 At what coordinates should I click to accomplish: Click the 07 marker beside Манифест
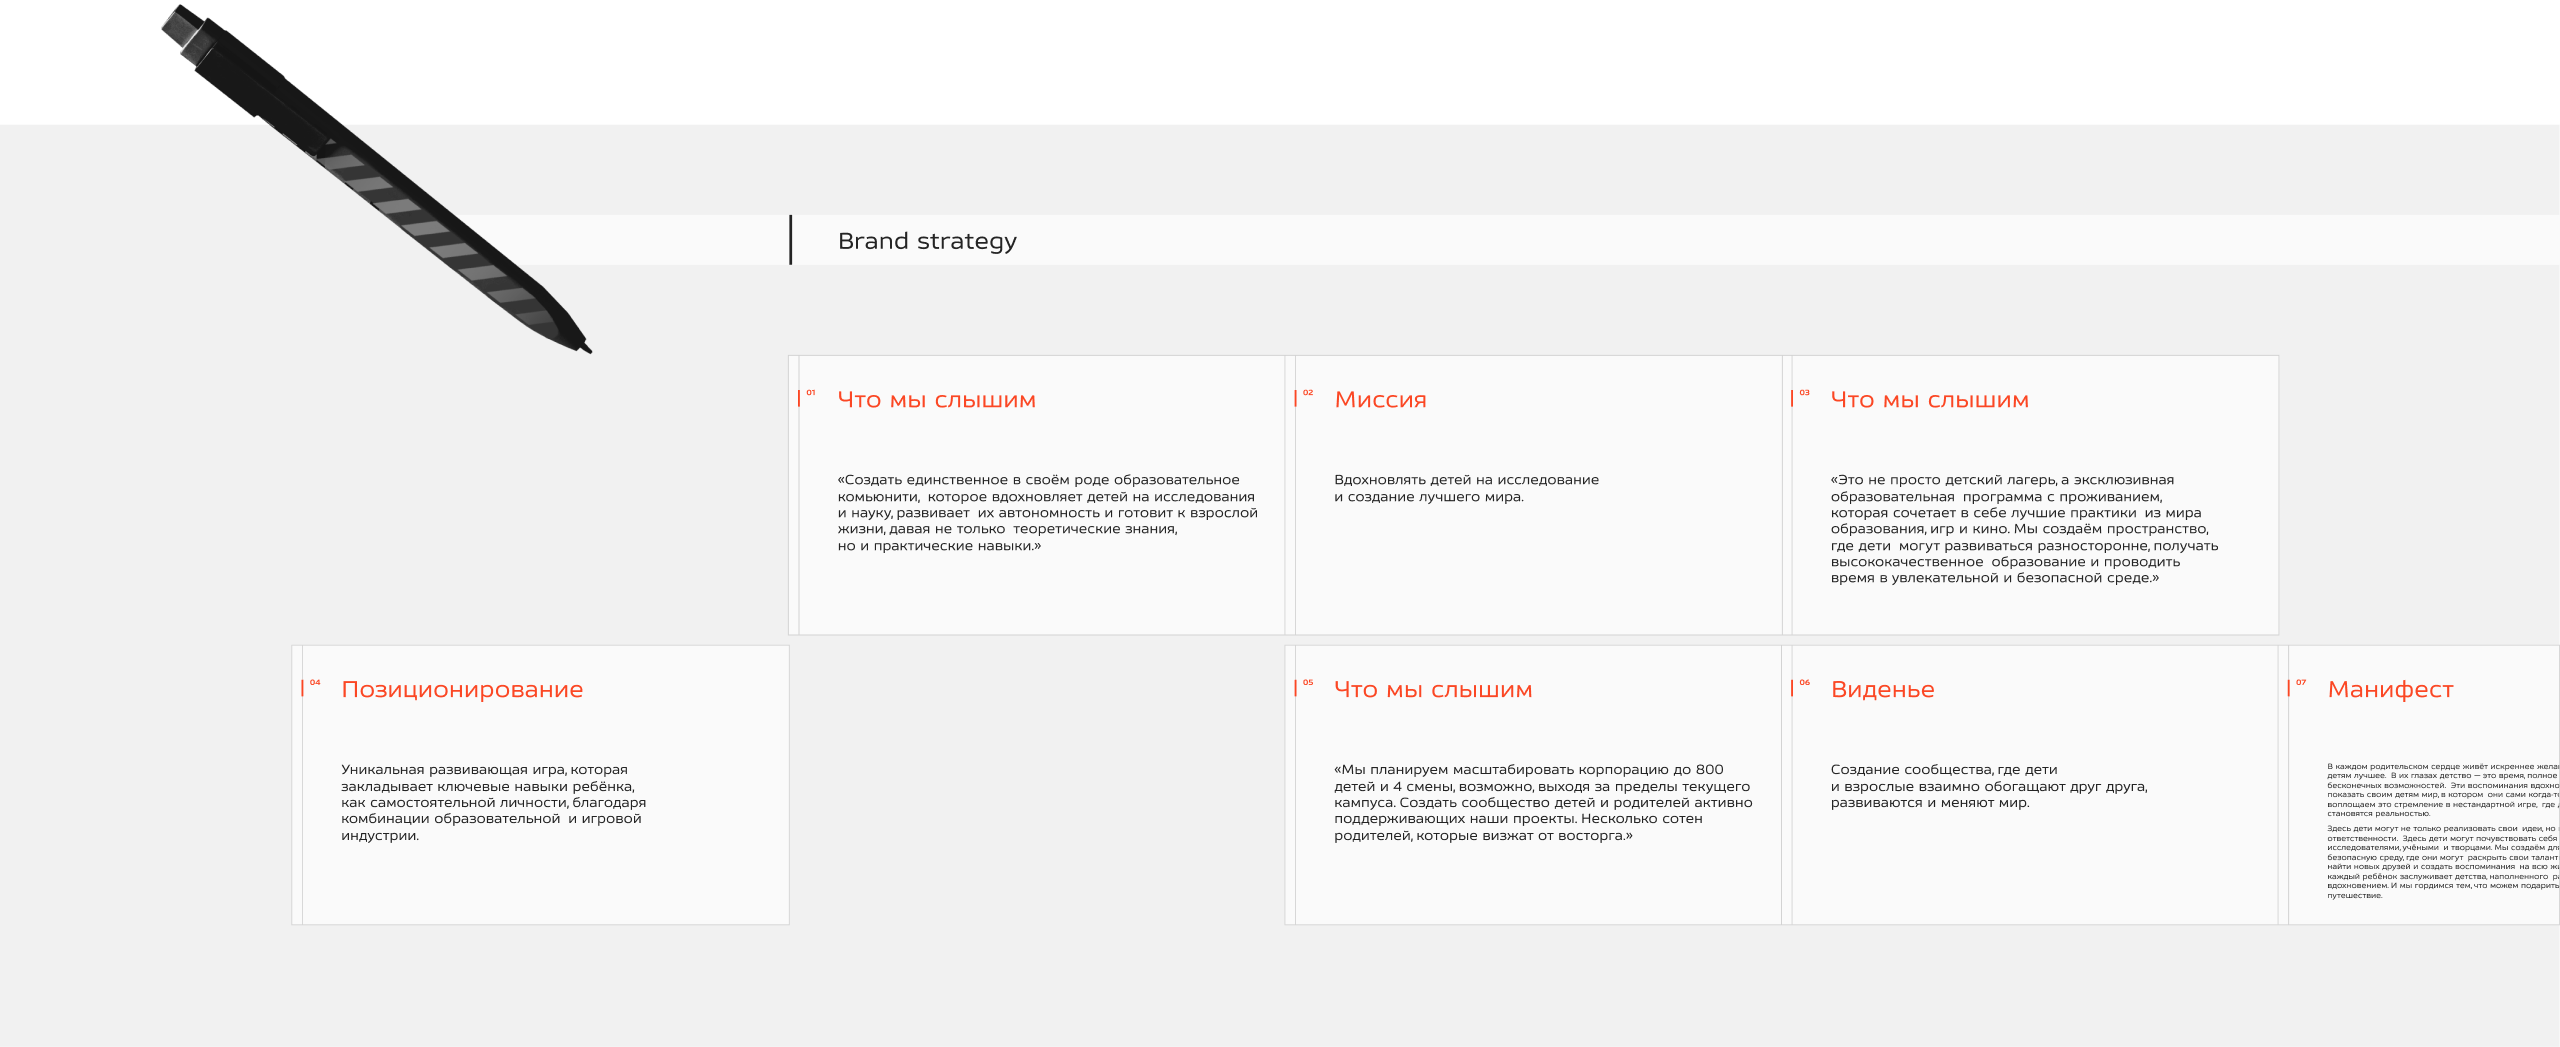pyautogui.click(x=2301, y=683)
